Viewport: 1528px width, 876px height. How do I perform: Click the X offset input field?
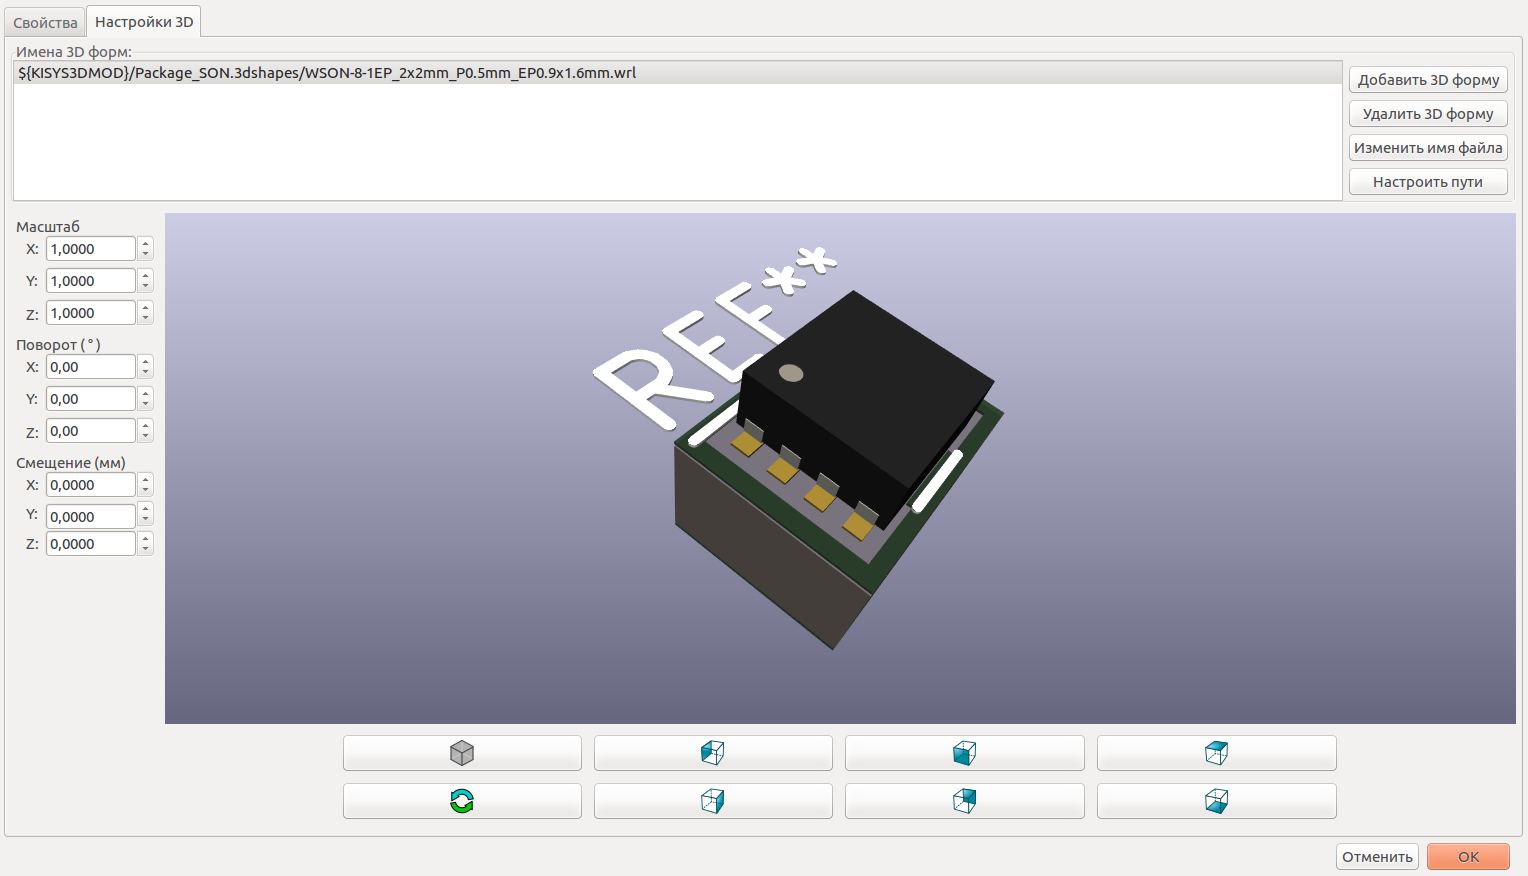[90, 484]
